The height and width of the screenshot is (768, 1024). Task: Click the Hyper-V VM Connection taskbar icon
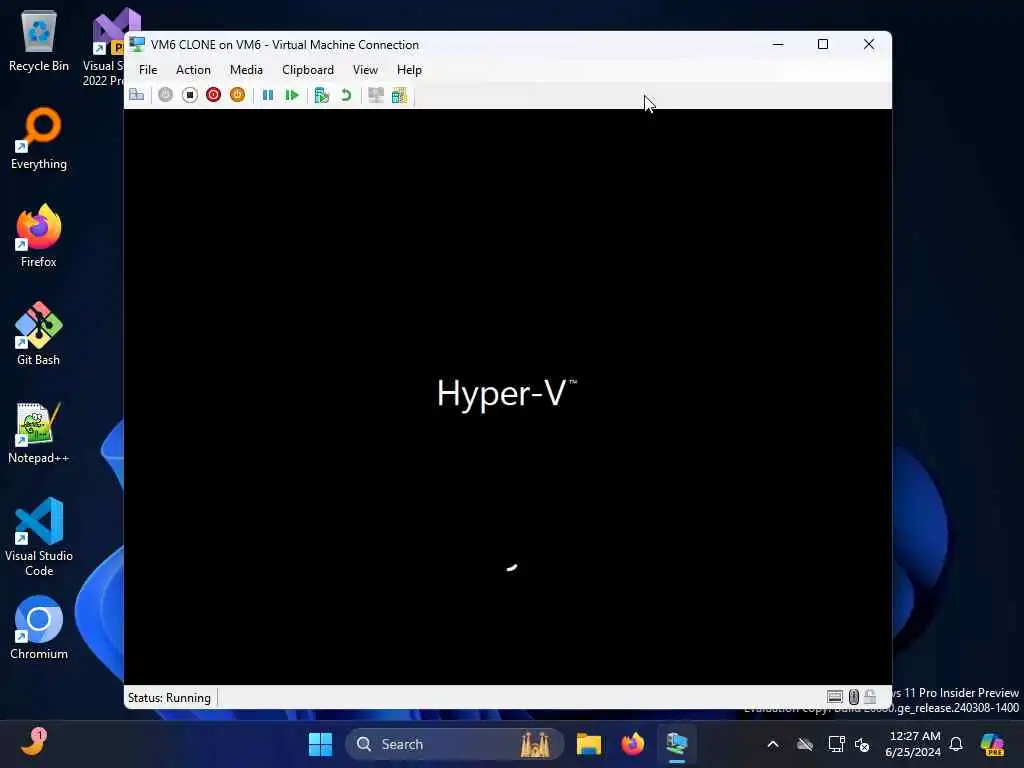[677, 744]
